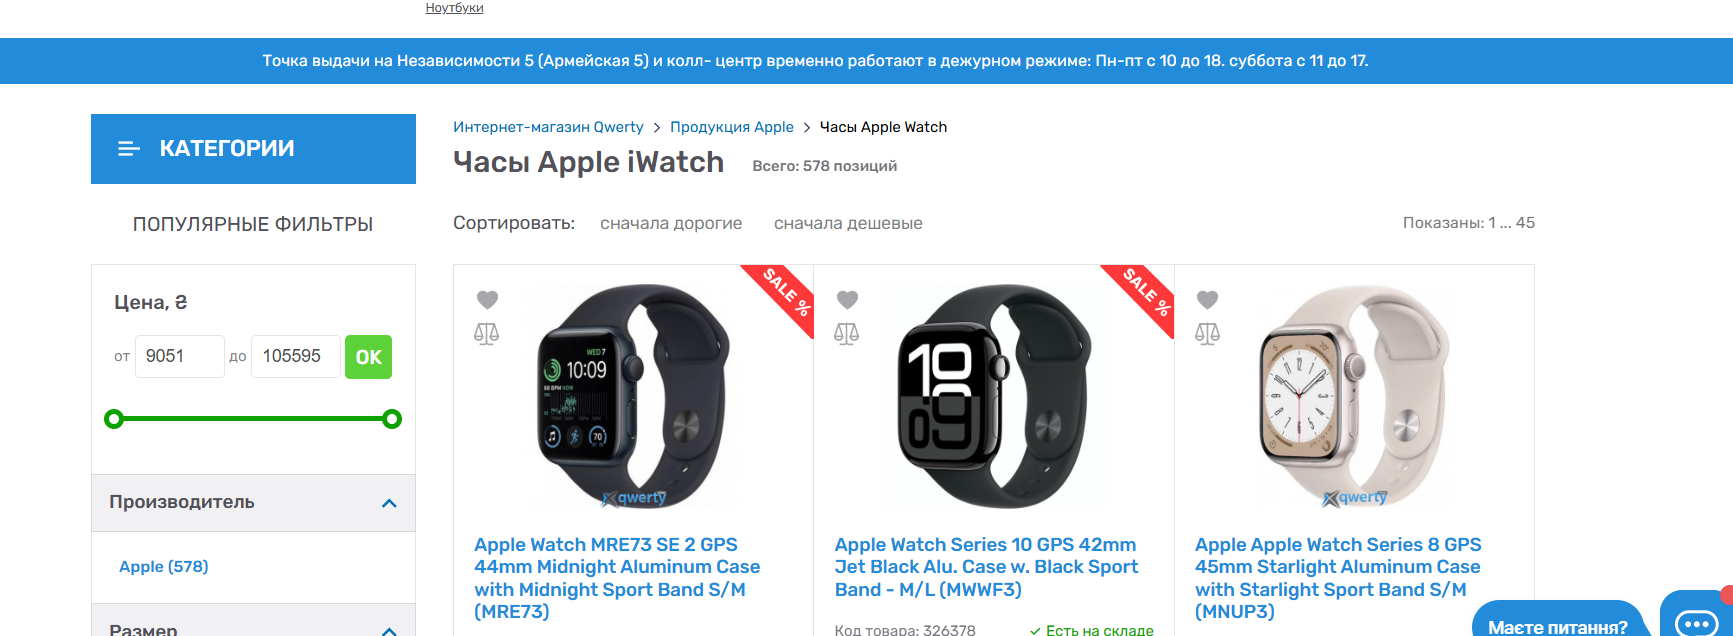This screenshot has width=1733, height=636.
Task: Go to Интернет-магазин Qwerty breadcrumb
Action: pyautogui.click(x=548, y=127)
